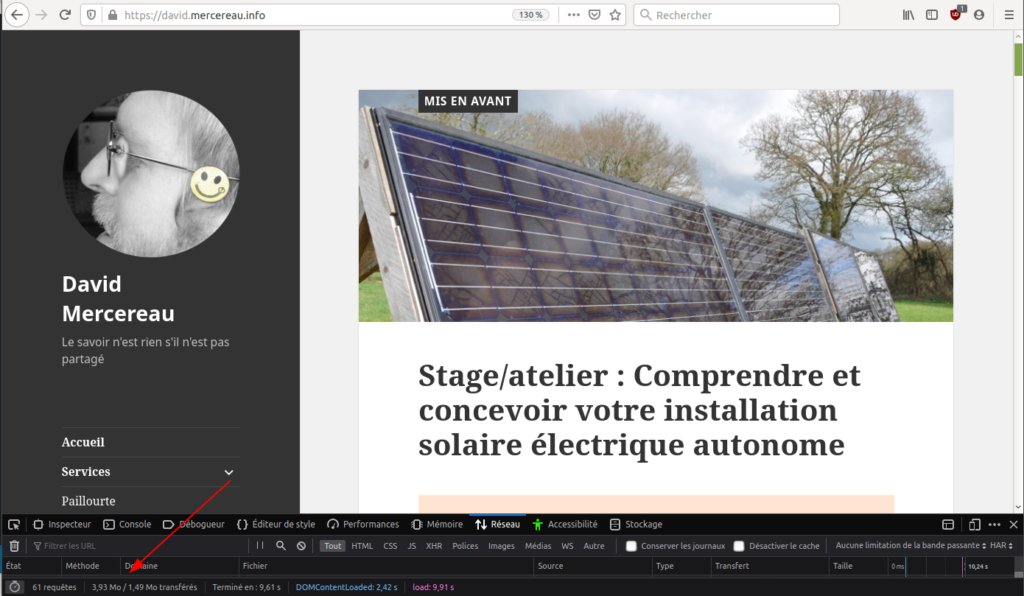Click the request blocking icon
The width and height of the screenshot is (1024, 596).
pyautogui.click(x=301, y=546)
